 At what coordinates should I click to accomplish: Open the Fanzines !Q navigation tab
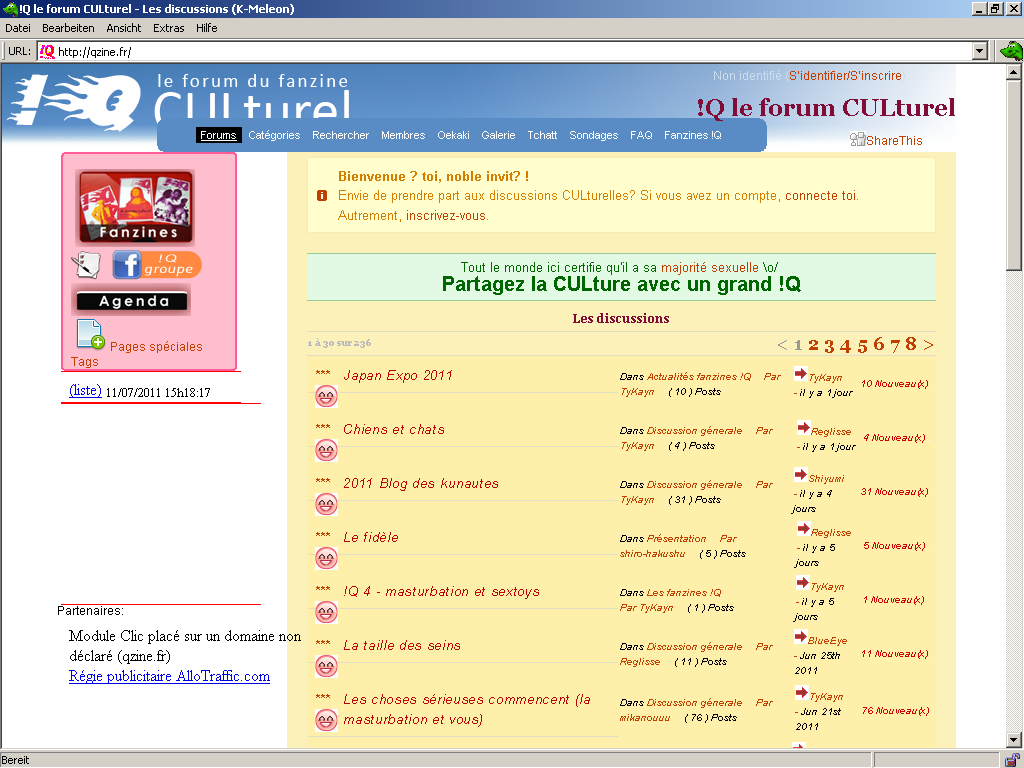pyautogui.click(x=693, y=135)
